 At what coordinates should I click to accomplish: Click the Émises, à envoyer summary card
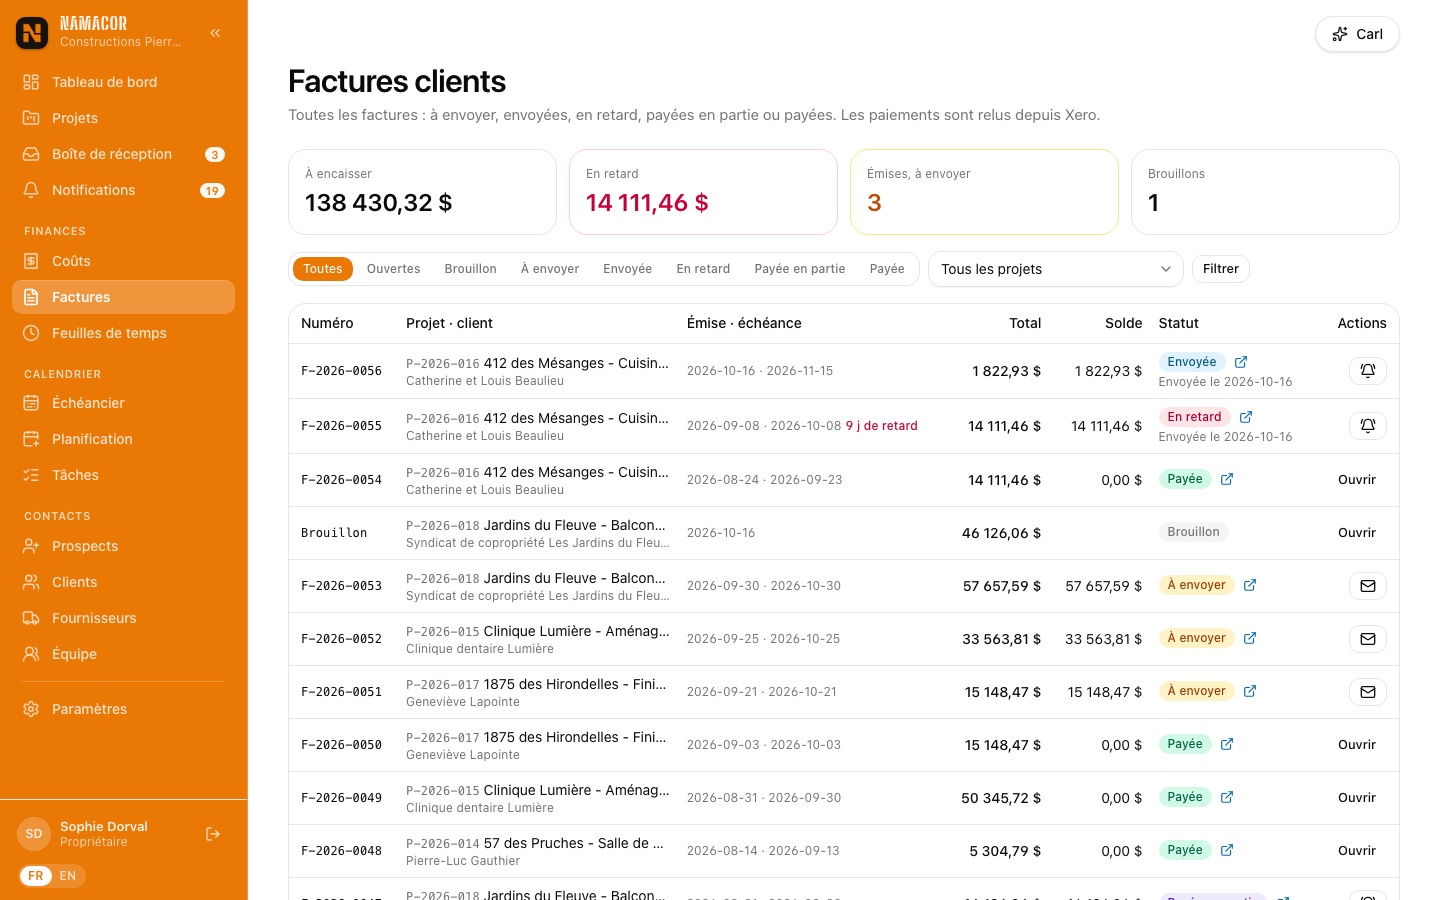pyautogui.click(x=984, y=192)
